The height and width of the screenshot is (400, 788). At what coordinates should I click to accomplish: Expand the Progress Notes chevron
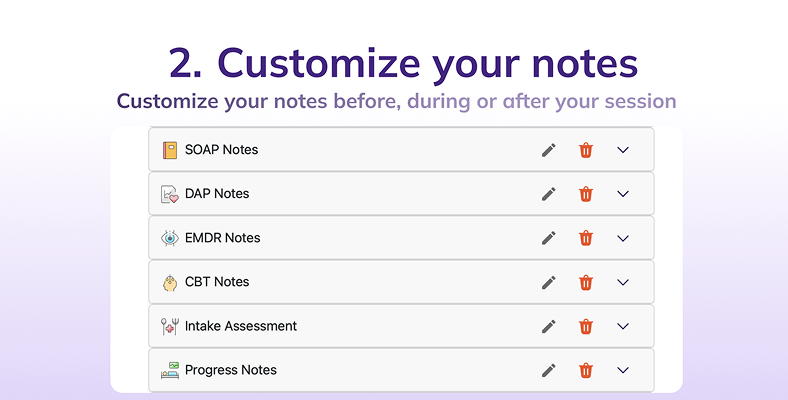point(623,370)
